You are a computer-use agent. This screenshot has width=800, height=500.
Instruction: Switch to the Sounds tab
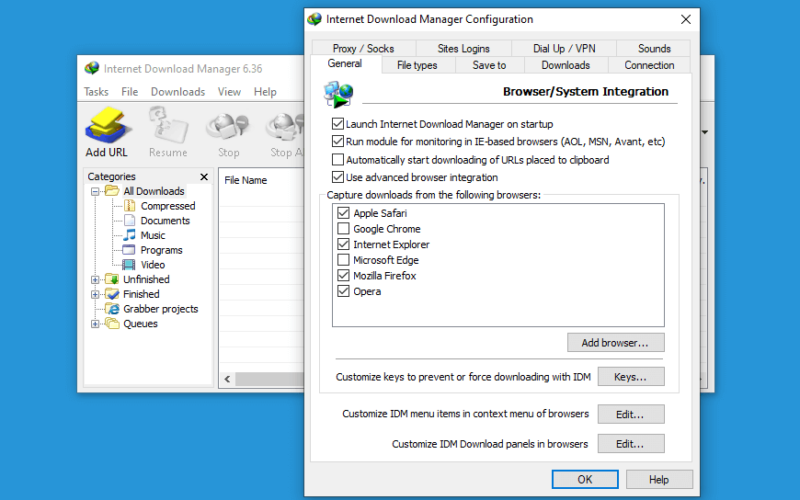pyautogui.click(x=654, y=48)
